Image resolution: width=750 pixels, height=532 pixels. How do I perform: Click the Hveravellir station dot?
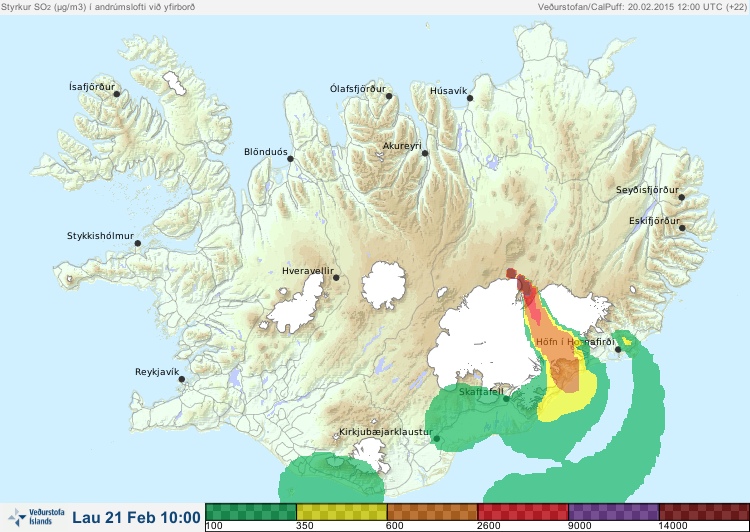[x=336, y=277]
